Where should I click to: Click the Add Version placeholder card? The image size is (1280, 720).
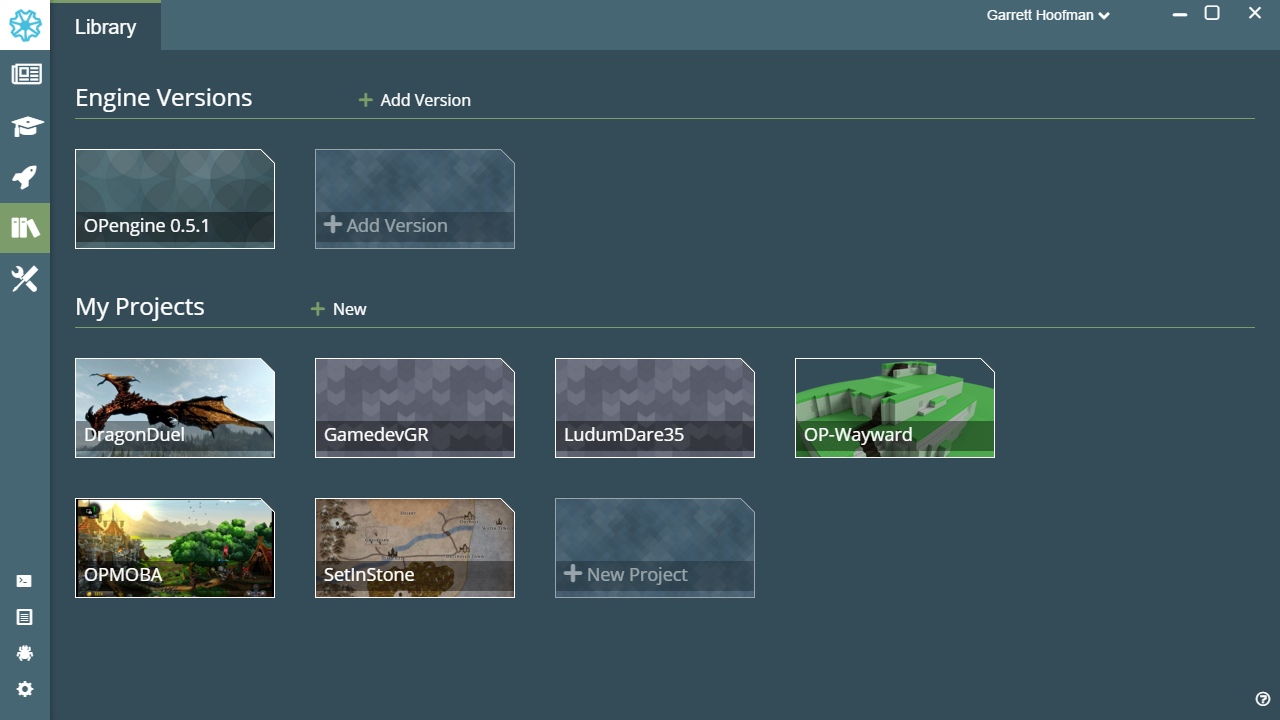pos(415,199)
